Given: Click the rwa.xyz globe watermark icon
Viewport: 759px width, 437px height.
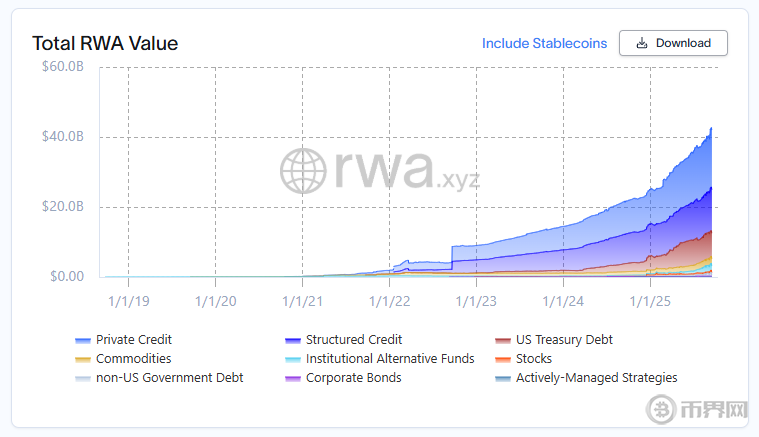Looking at the screenshot, I should click(303, 172).
